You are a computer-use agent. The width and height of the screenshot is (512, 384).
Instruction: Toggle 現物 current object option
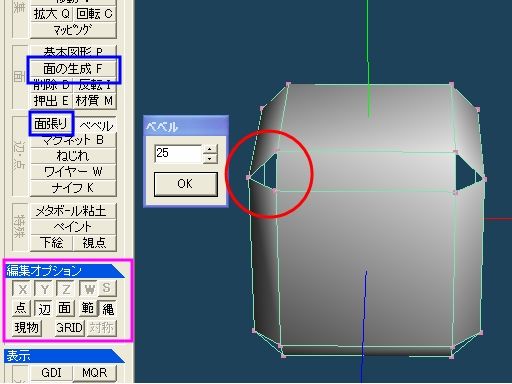[x=27, y=328]
